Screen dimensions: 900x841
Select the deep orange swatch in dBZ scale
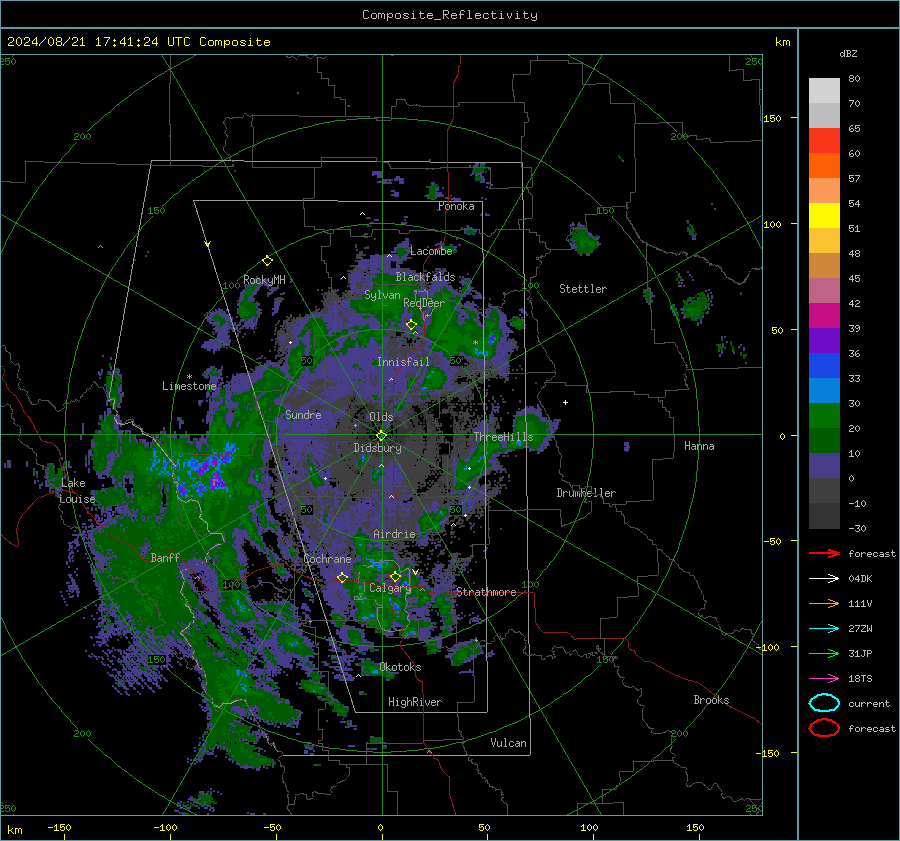824,165
